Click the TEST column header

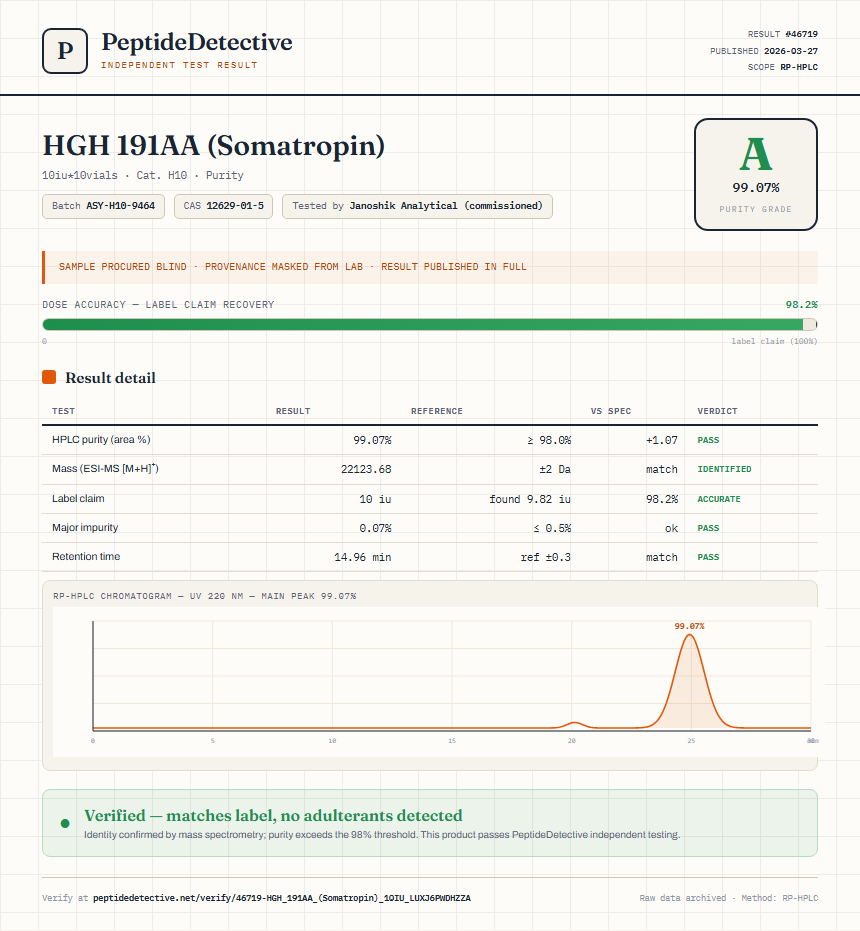[64, 411]
